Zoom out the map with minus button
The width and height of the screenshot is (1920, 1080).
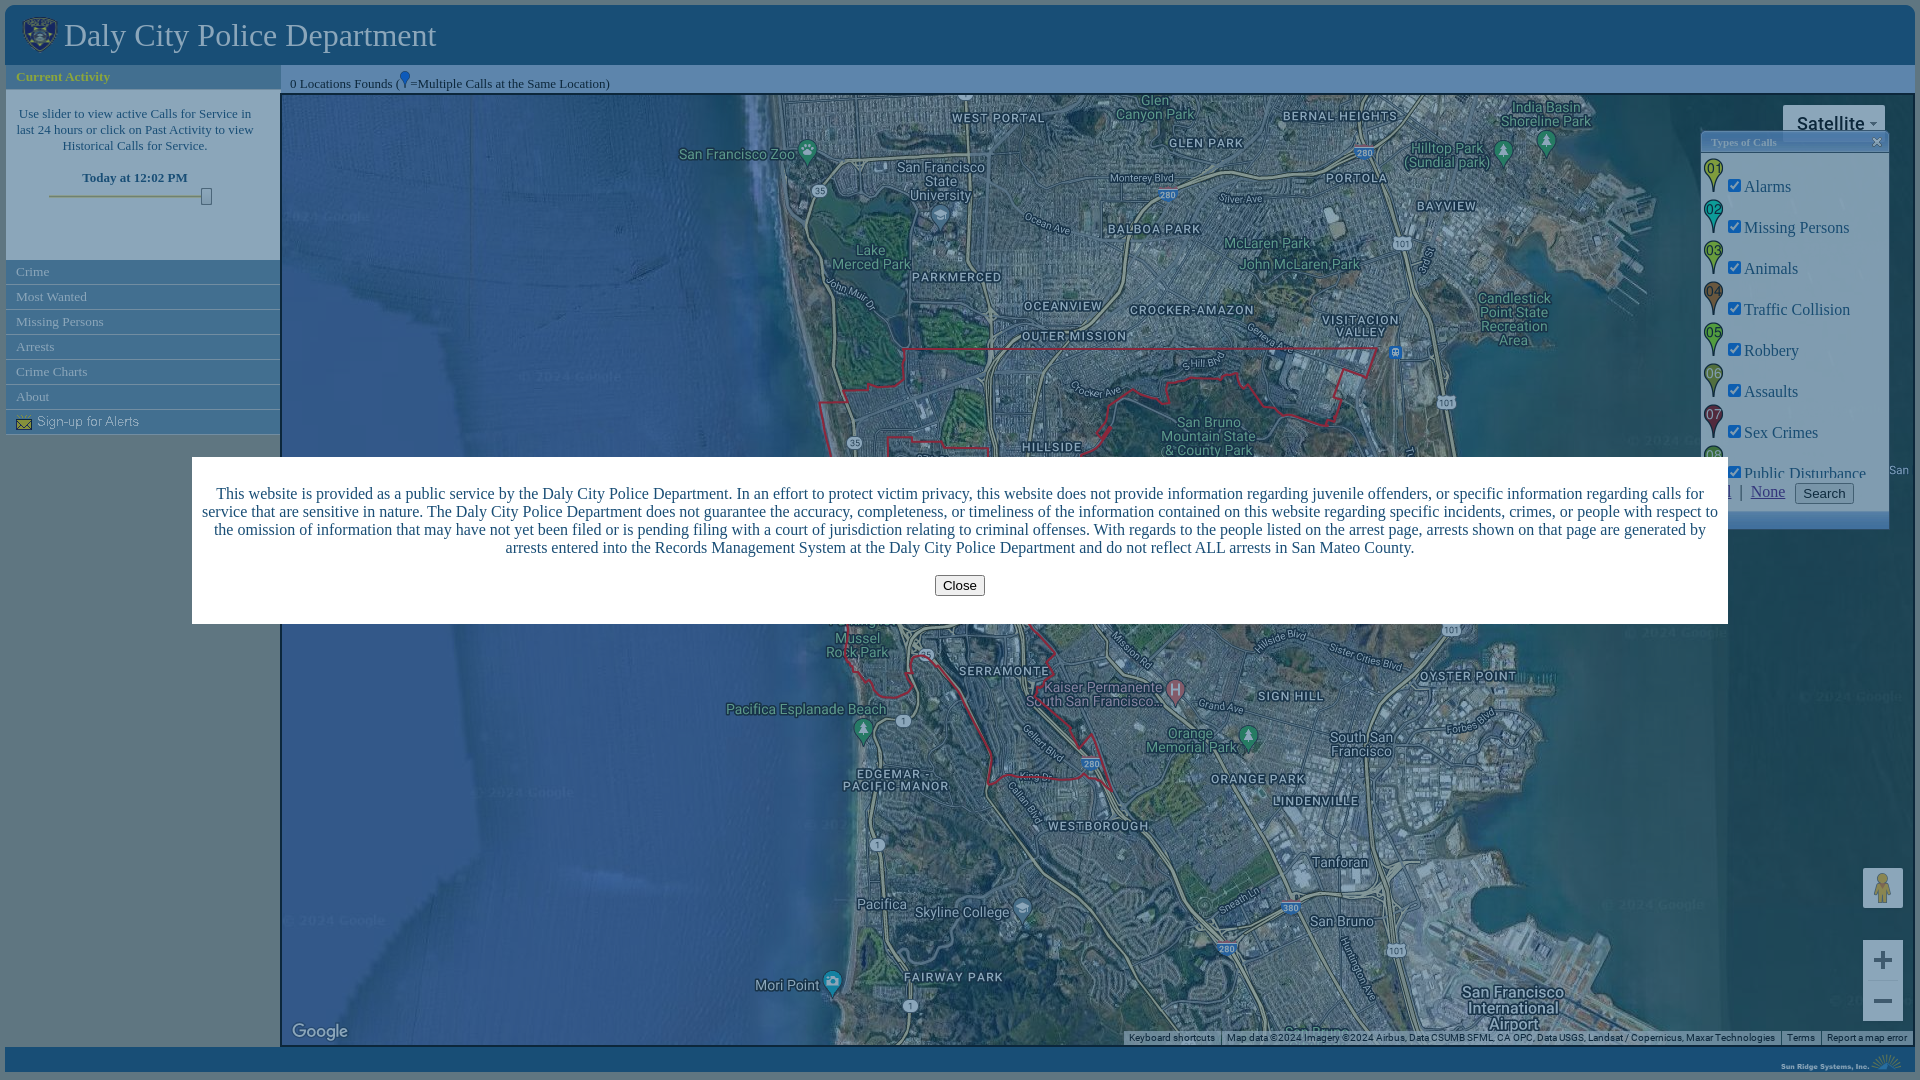coord(1882,1001)
